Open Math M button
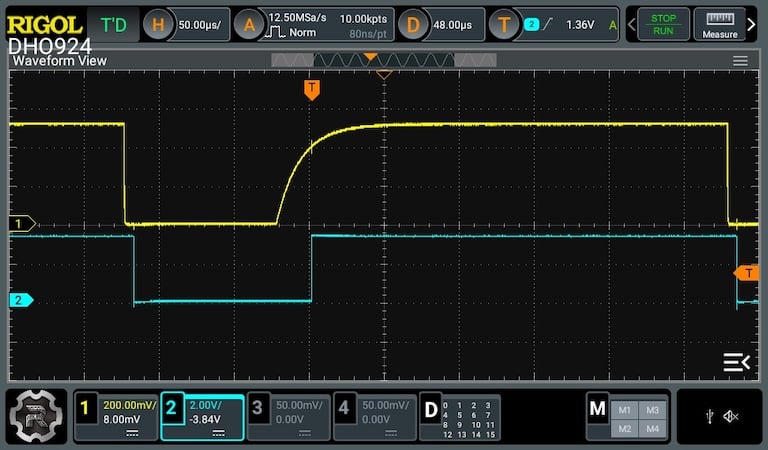 [598, 408]
